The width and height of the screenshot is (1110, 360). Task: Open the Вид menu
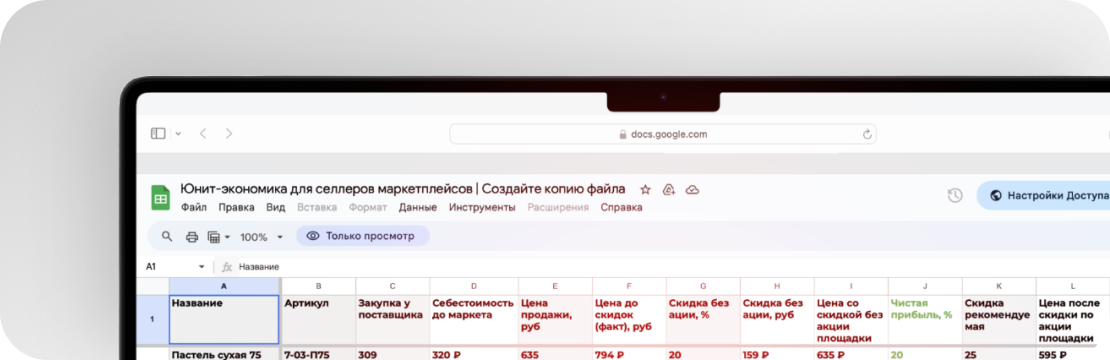(275, 207)
